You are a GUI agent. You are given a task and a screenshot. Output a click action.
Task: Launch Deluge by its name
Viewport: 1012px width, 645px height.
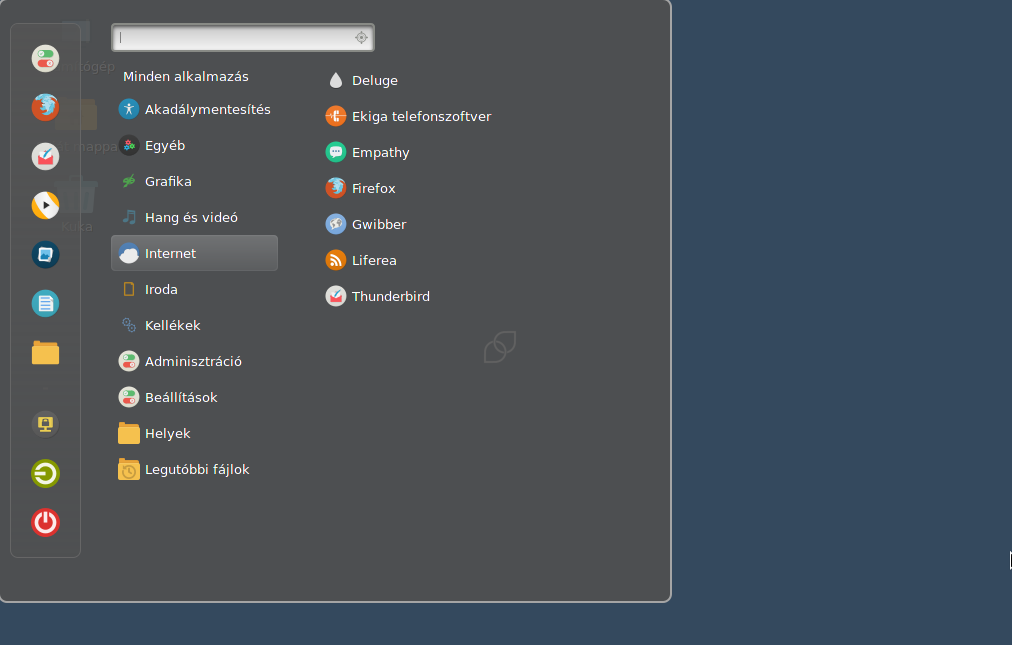[375, 81]
